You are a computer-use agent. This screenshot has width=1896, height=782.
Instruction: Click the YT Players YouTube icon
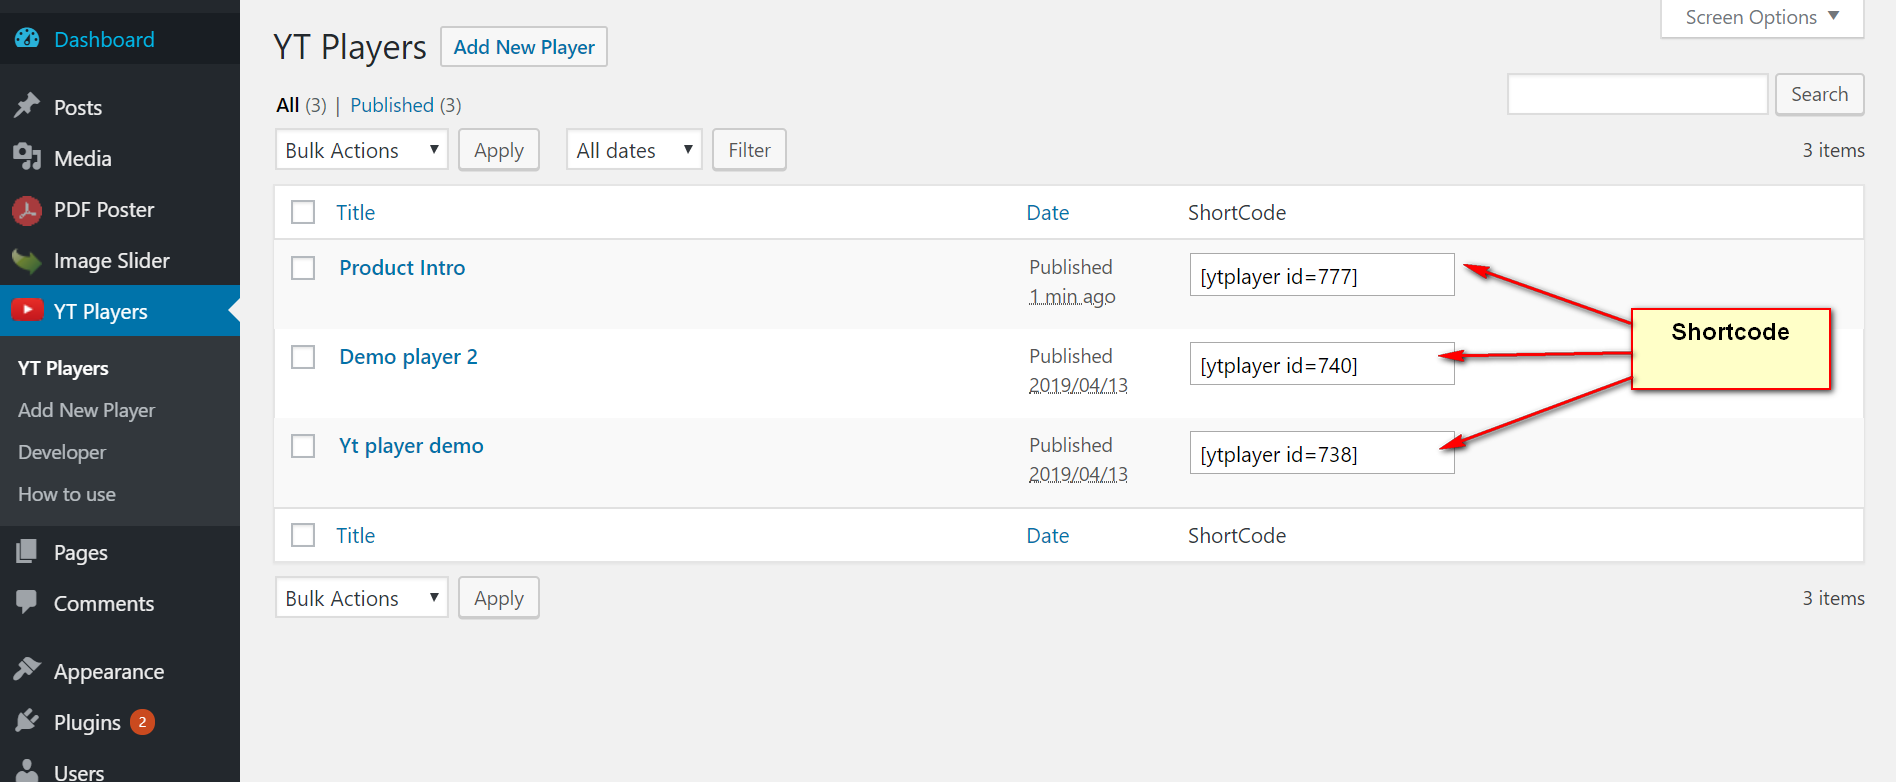click(x=27, y=311)
